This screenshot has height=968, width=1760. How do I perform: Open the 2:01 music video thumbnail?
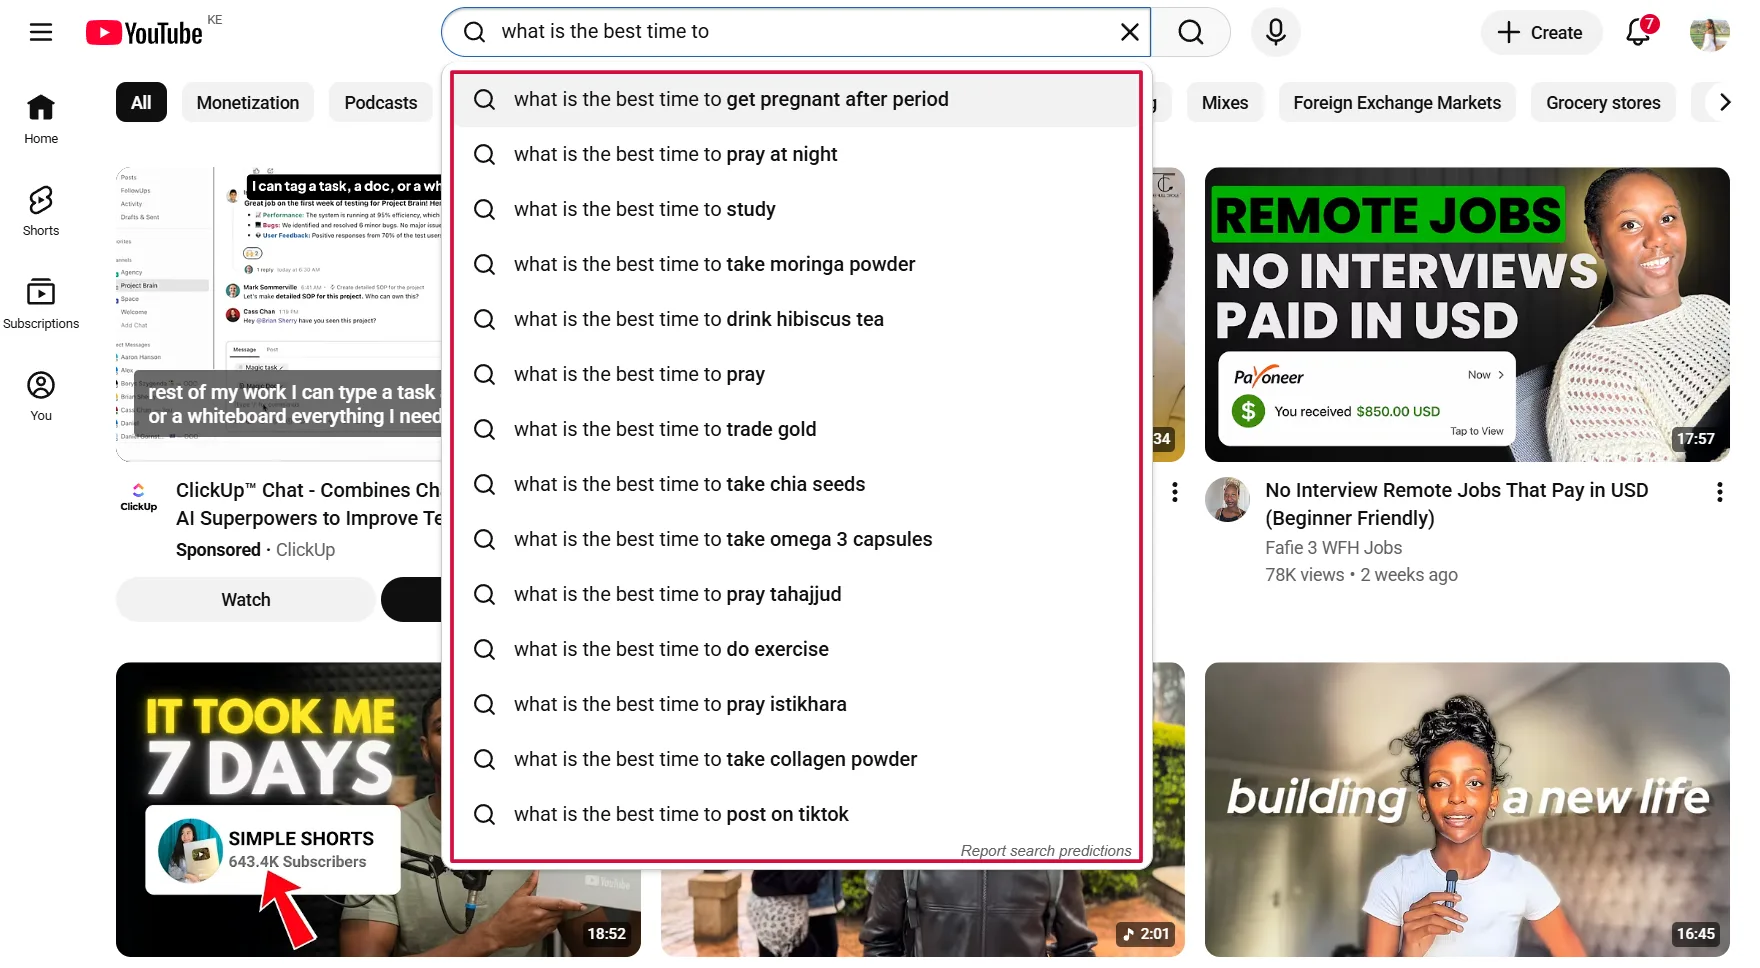pyautogui.click(x=922, y=913)
